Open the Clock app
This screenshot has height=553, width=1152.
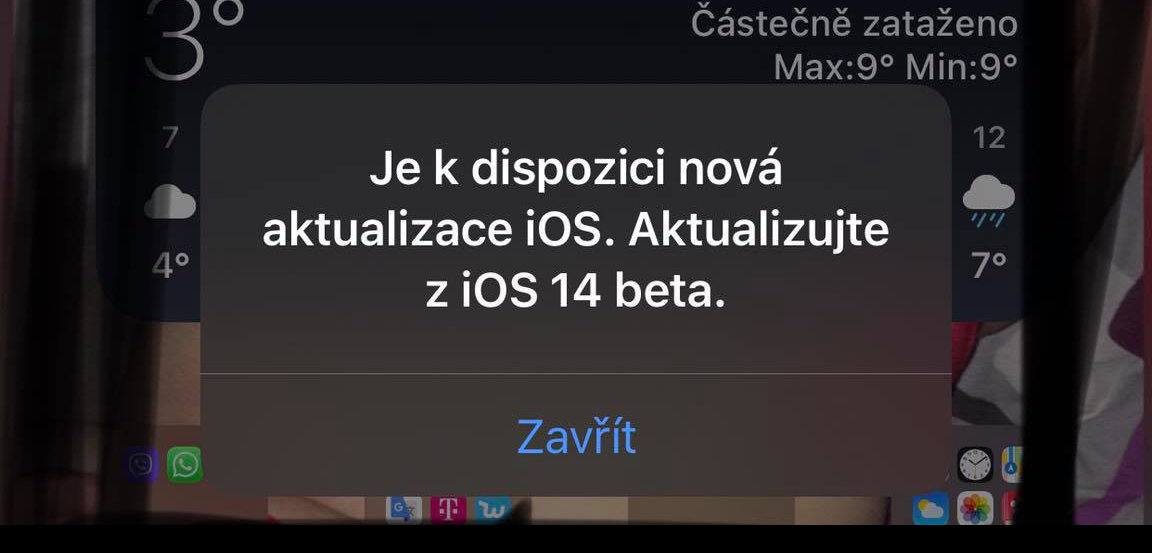coord(975,464)
